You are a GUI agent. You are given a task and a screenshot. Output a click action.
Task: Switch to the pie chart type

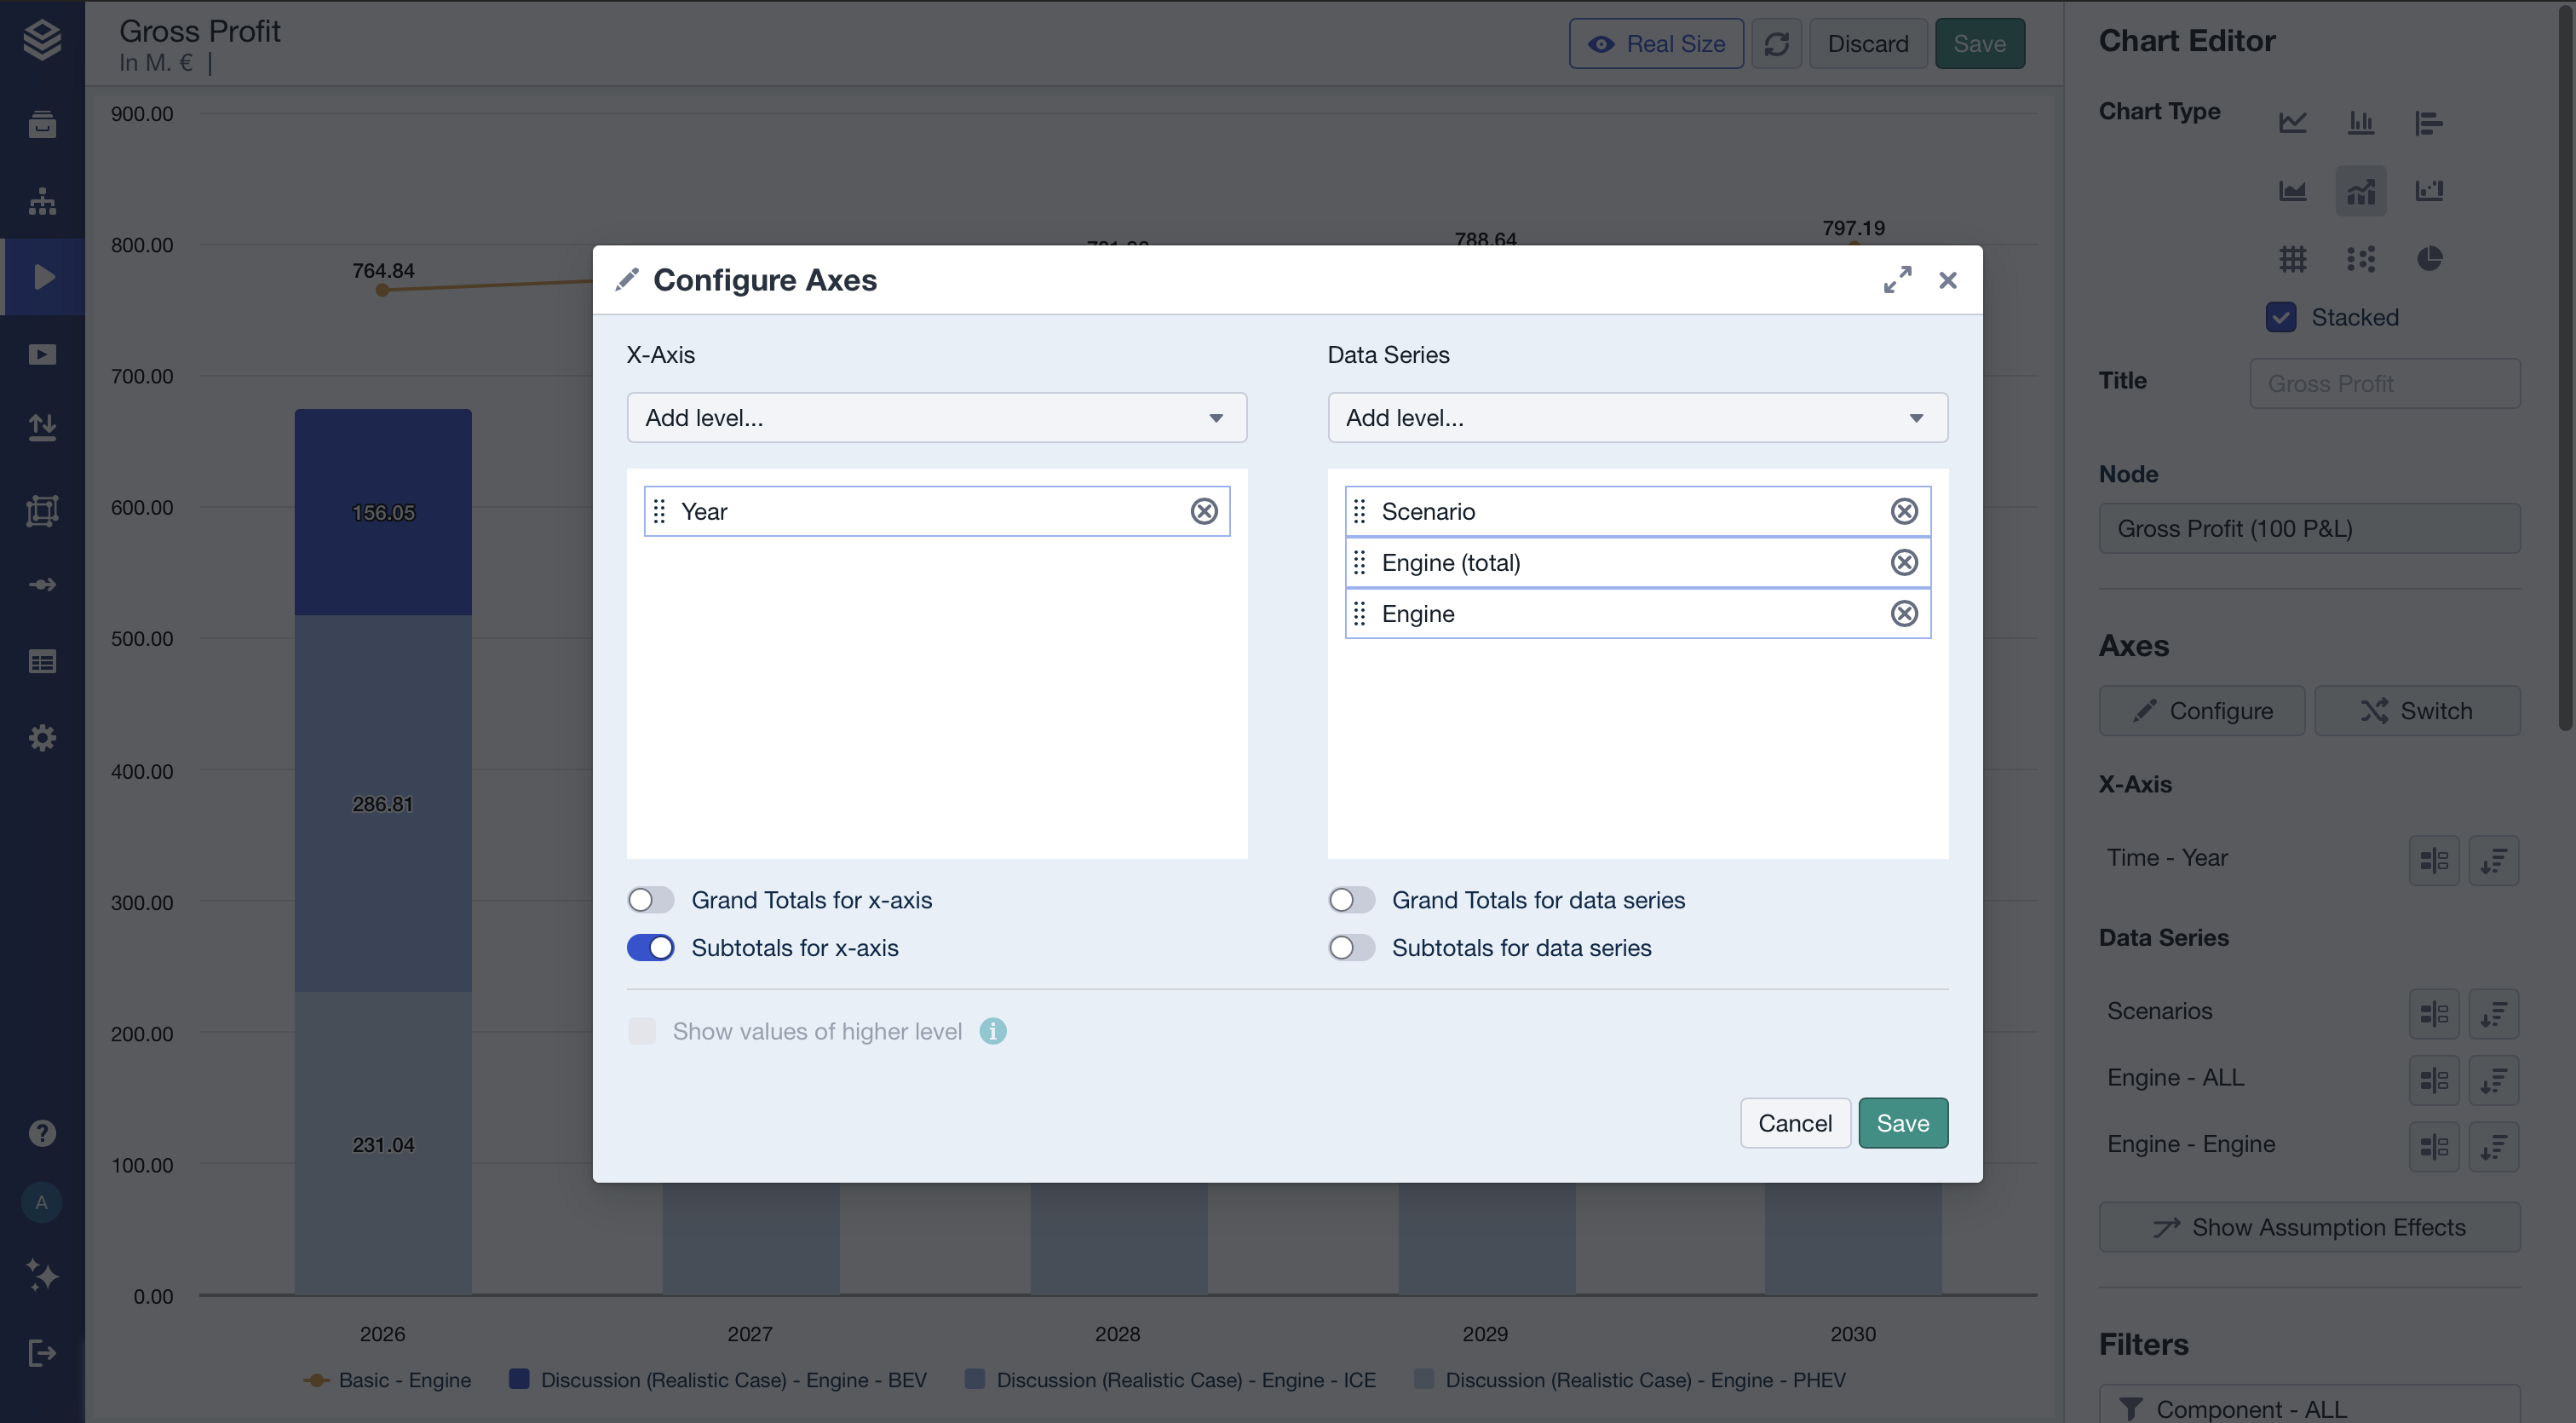(x=2429, y=259)
